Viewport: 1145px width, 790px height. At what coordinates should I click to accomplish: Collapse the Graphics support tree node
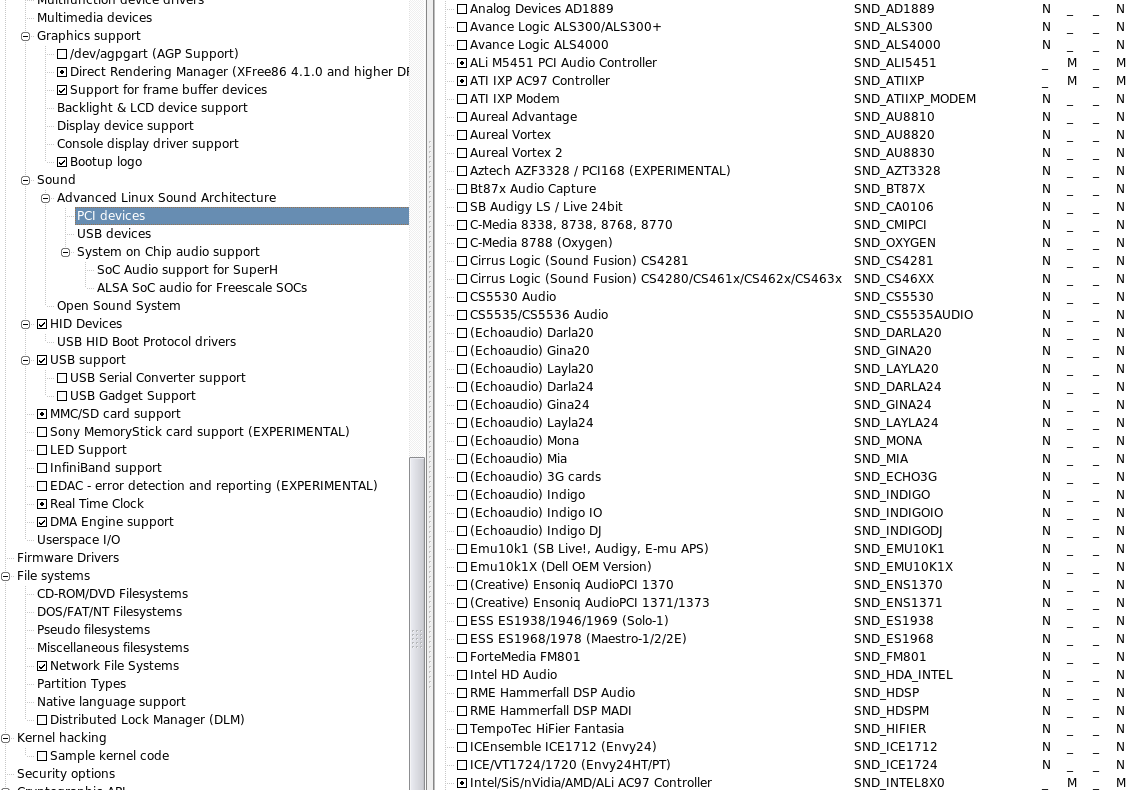click(x=26, y=36)
